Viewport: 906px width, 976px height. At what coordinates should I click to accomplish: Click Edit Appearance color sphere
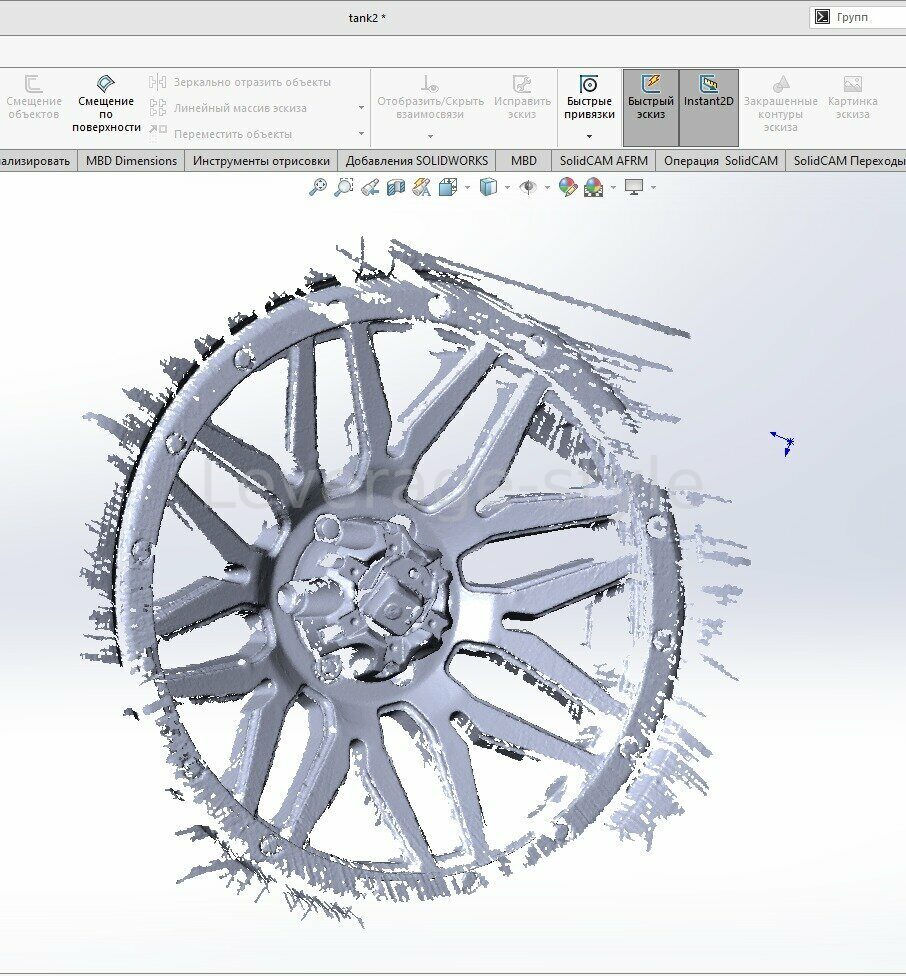567,187
